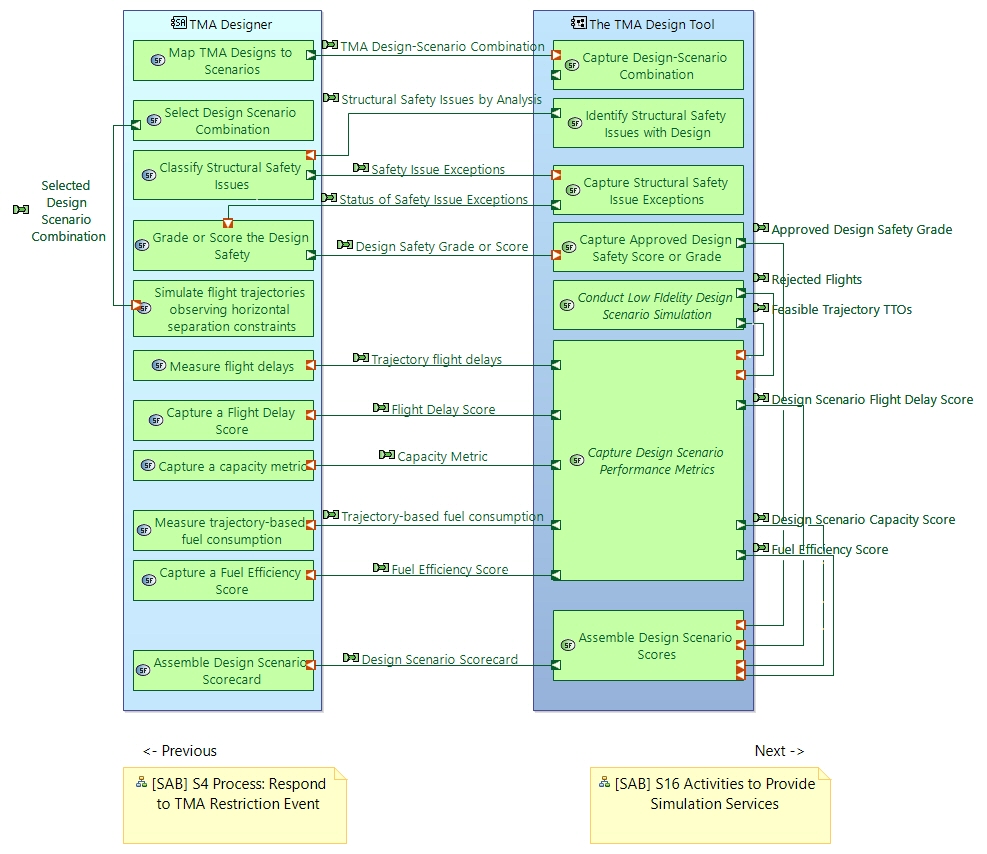987x854 pixels.
Task: Select 'Design Scenario Capacity Score' label
Action: 863,520
